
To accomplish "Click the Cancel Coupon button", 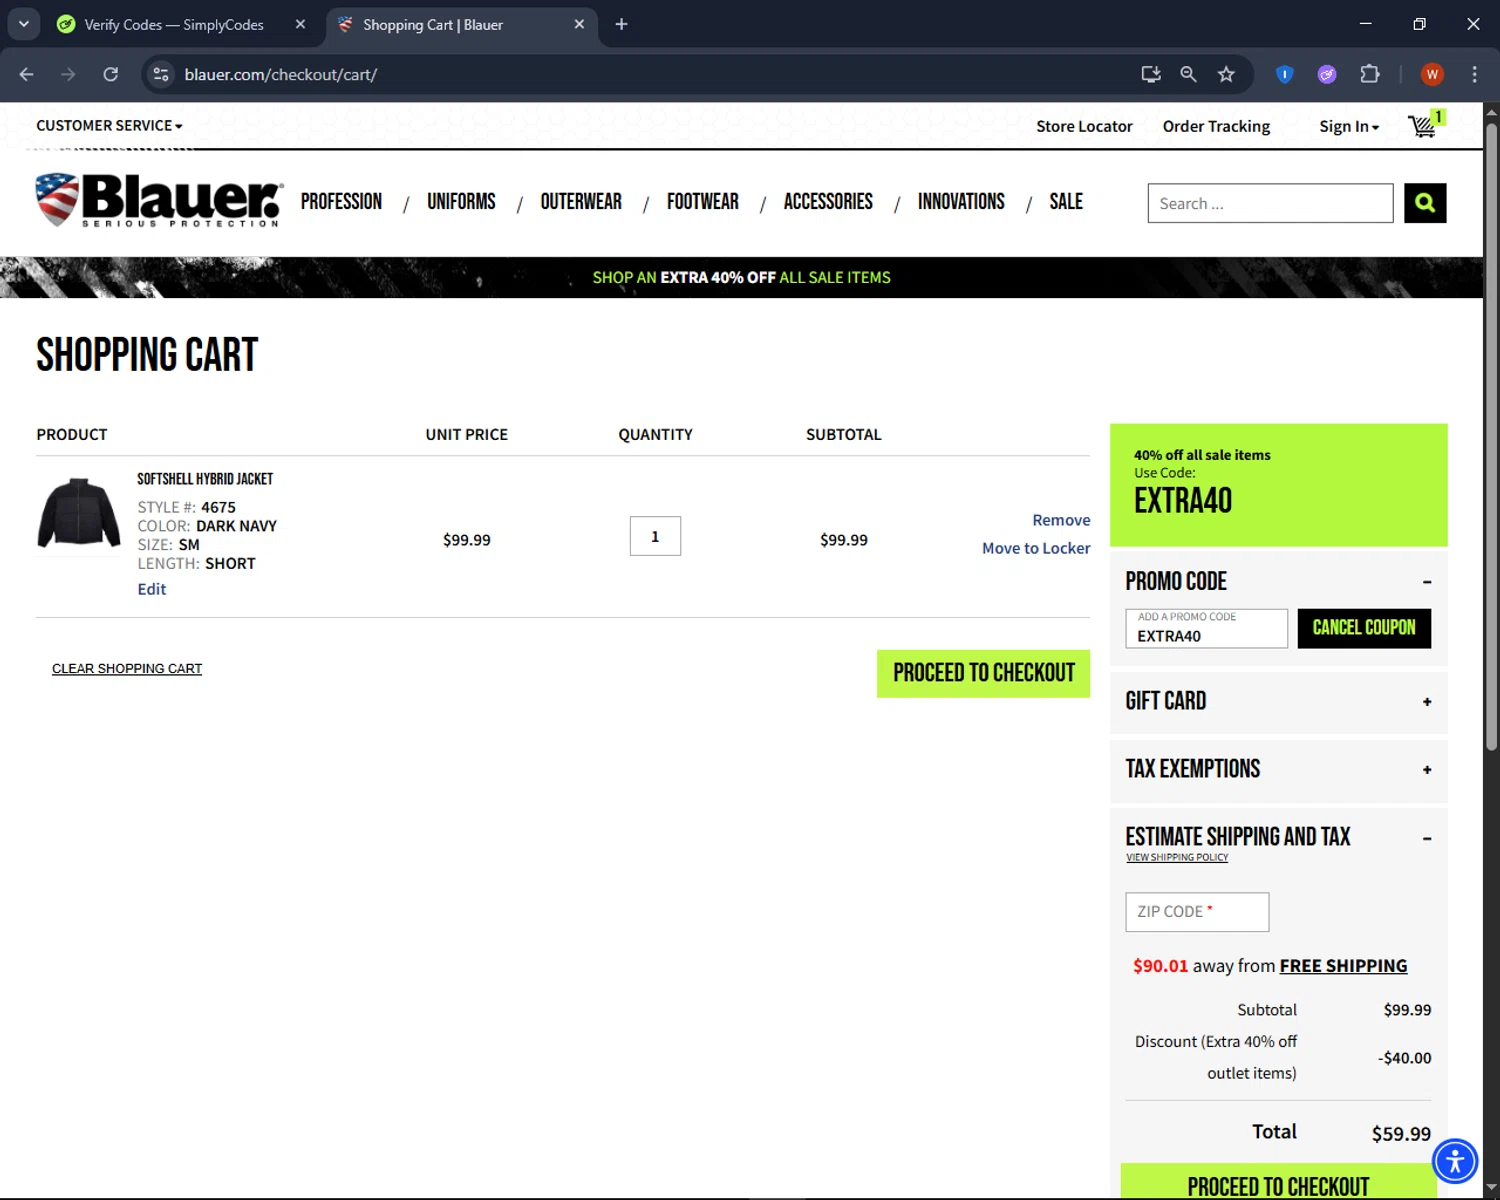I will [x=1364, y=628].
